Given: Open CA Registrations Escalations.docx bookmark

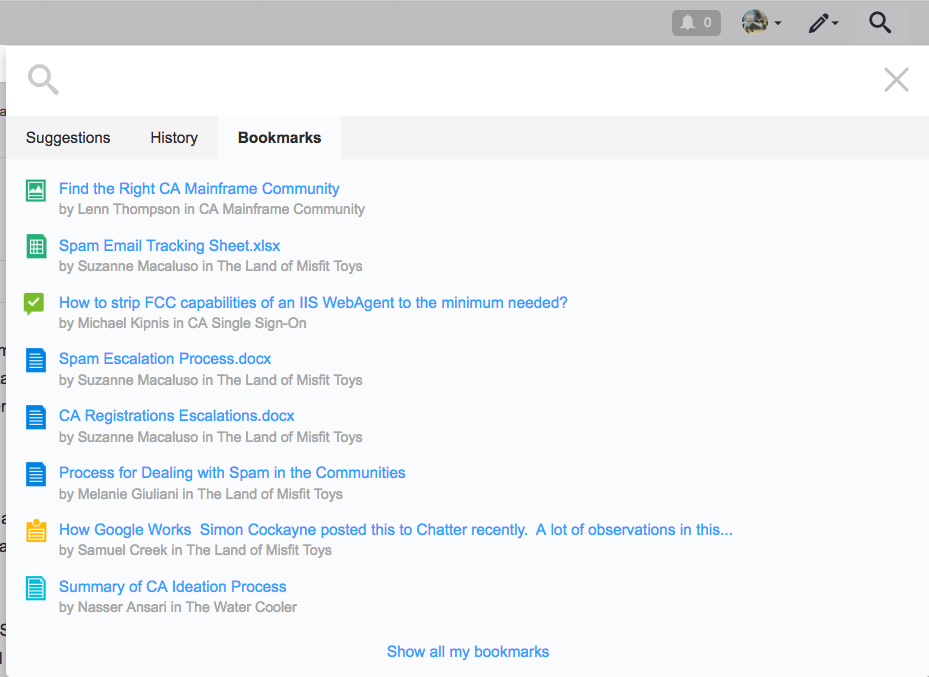Looking at the screenshot, I should coord(177,416).
